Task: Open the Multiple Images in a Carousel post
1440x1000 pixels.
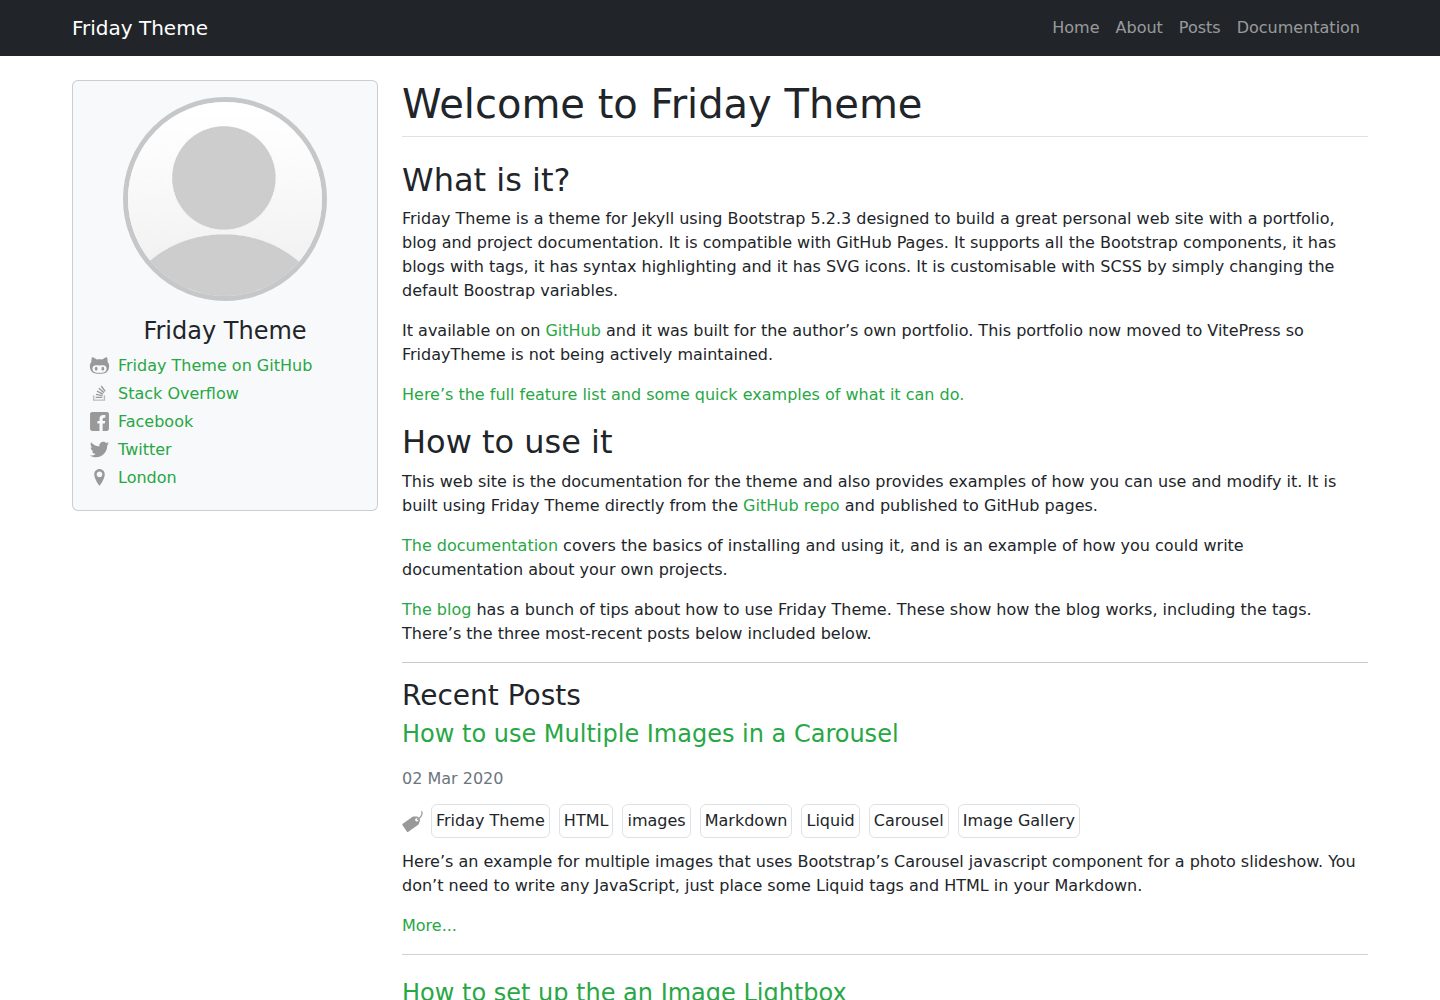Action: [x=650, y=734]
